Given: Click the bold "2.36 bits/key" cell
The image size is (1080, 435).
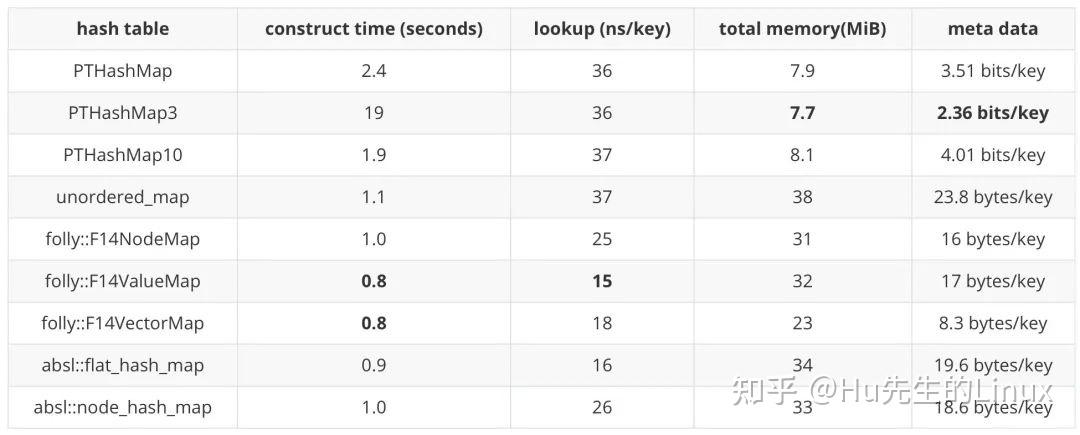Looking at the screenshot, I should point(992,113).
